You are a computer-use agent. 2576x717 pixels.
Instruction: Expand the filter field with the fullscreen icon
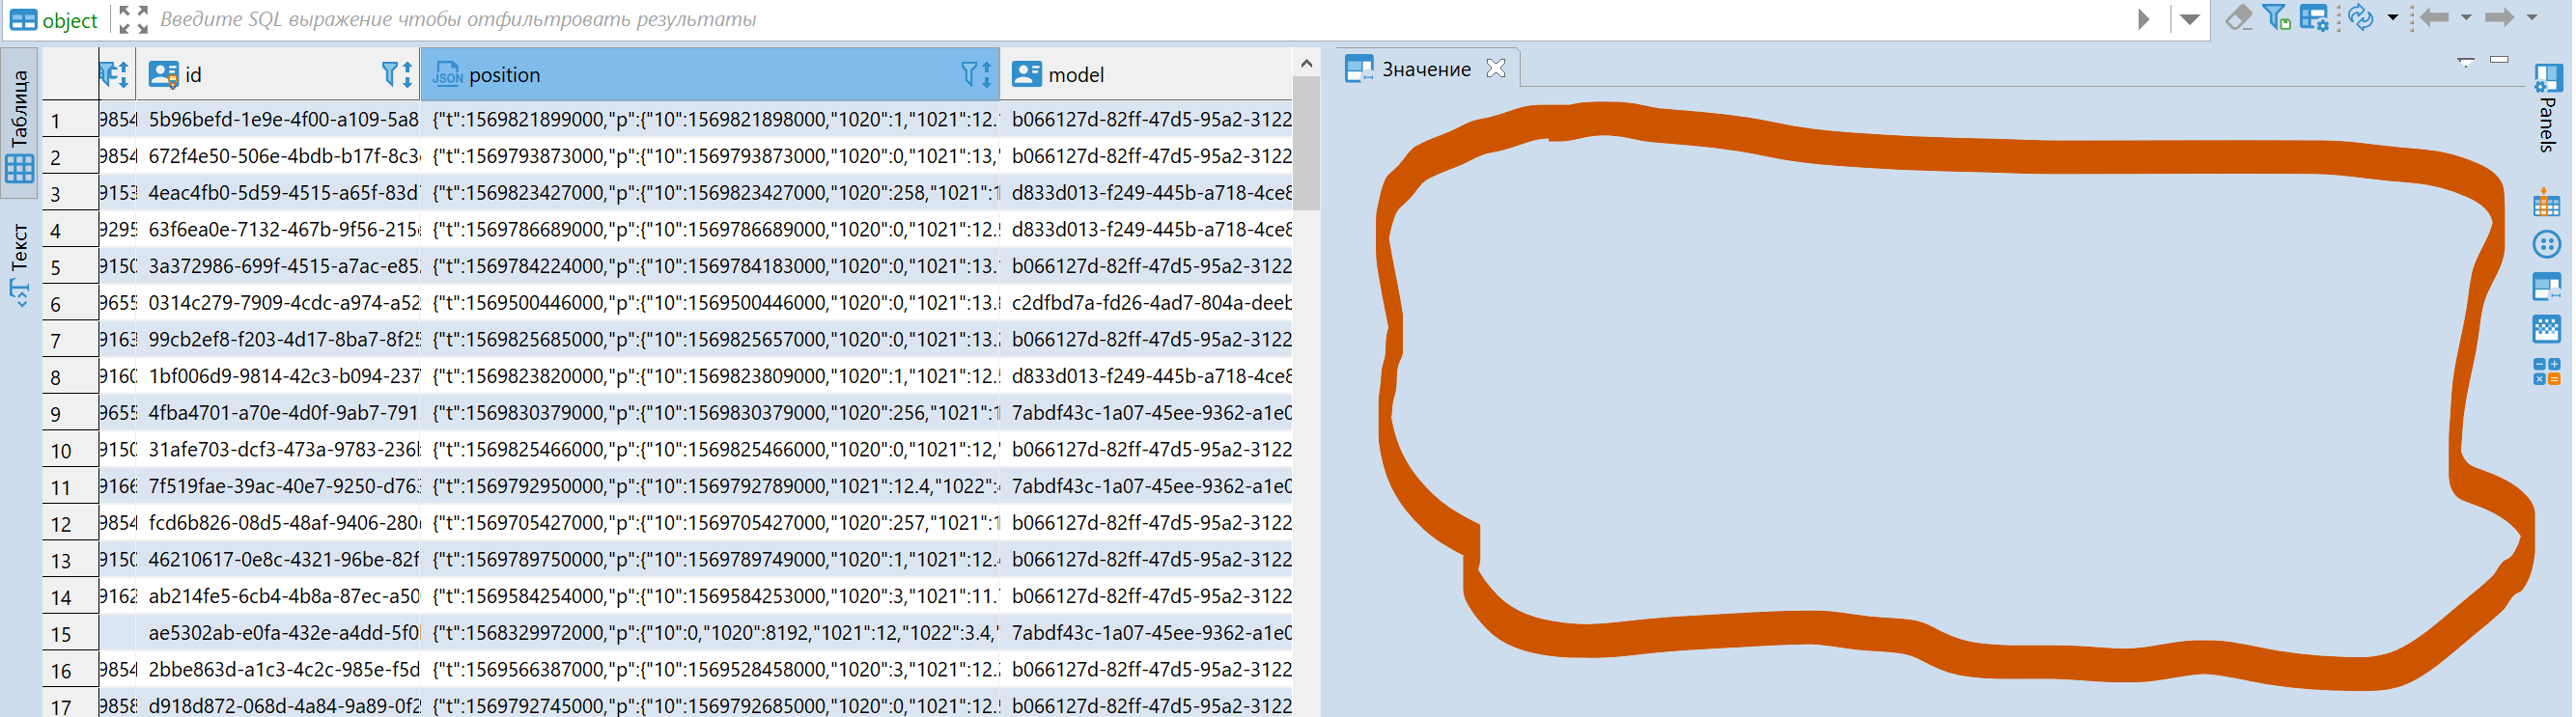(133, 19)
